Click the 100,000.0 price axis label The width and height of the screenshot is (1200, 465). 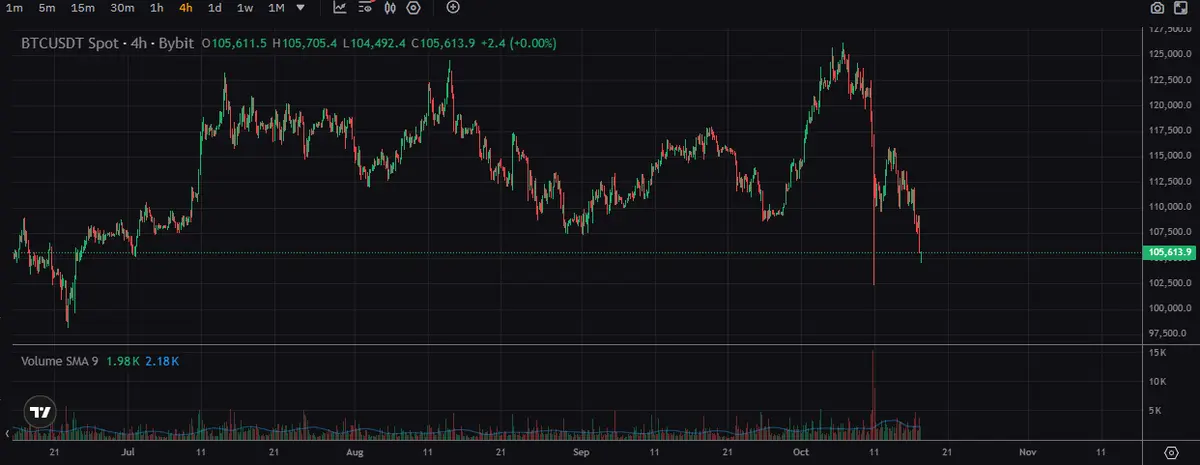(1168, 308)
